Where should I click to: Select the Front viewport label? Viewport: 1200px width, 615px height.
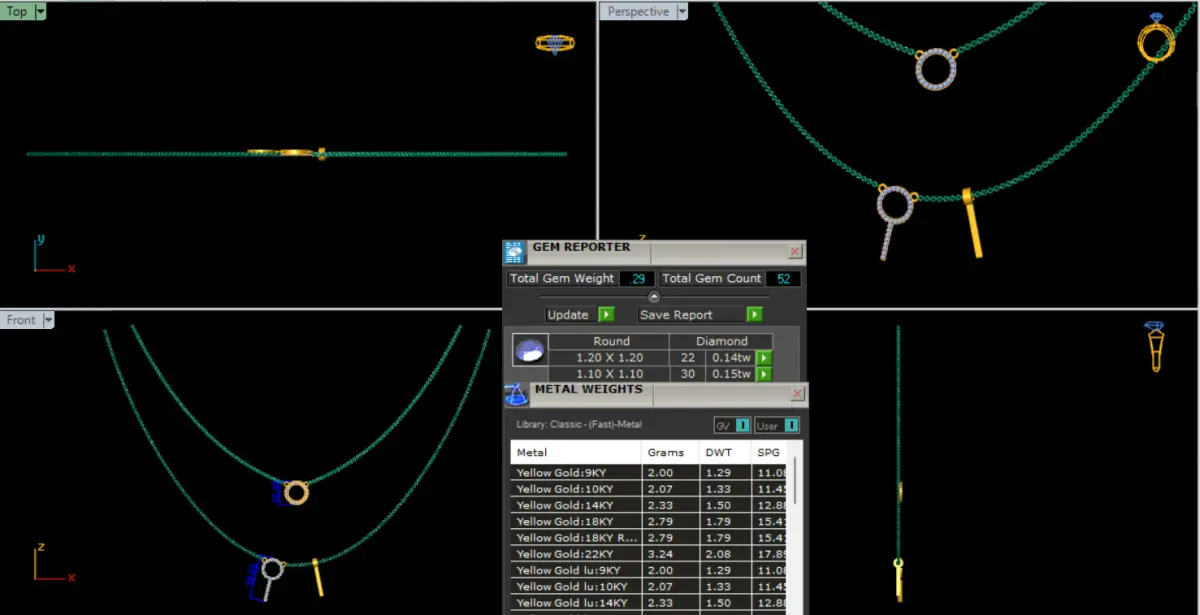point(21,320)
